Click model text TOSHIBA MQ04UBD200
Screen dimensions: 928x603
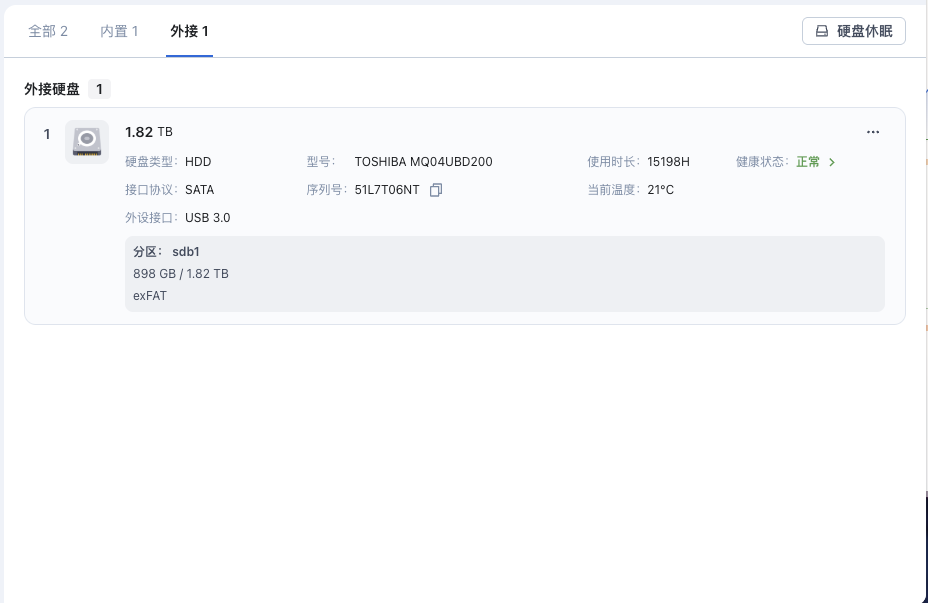[423, 162]
